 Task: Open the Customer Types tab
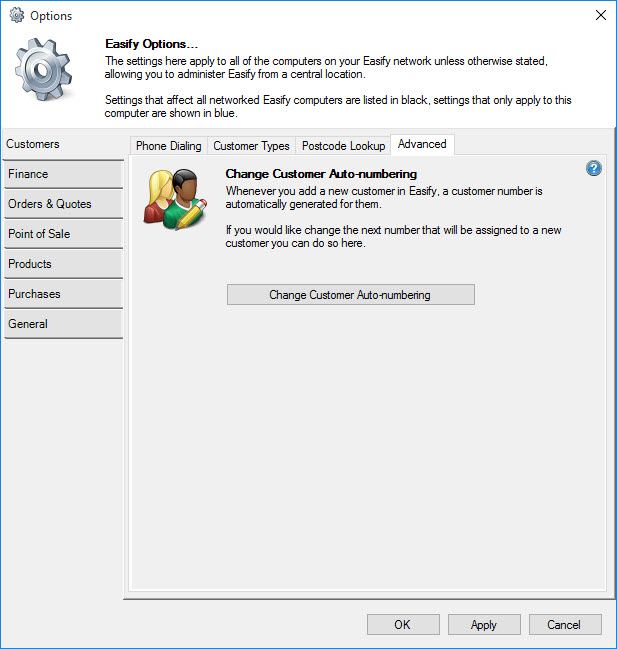[251, 146]
